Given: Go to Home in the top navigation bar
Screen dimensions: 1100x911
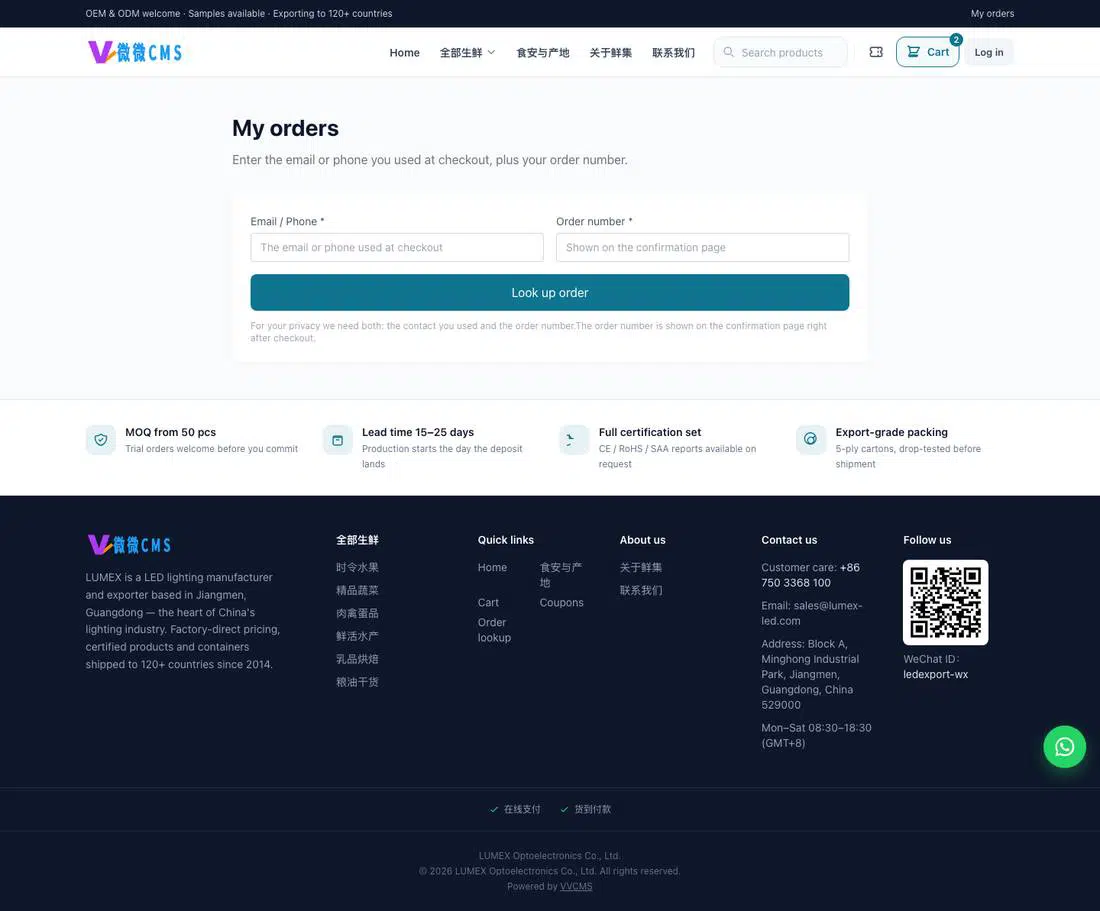Looking at the screenshot, I should point(405,53).
